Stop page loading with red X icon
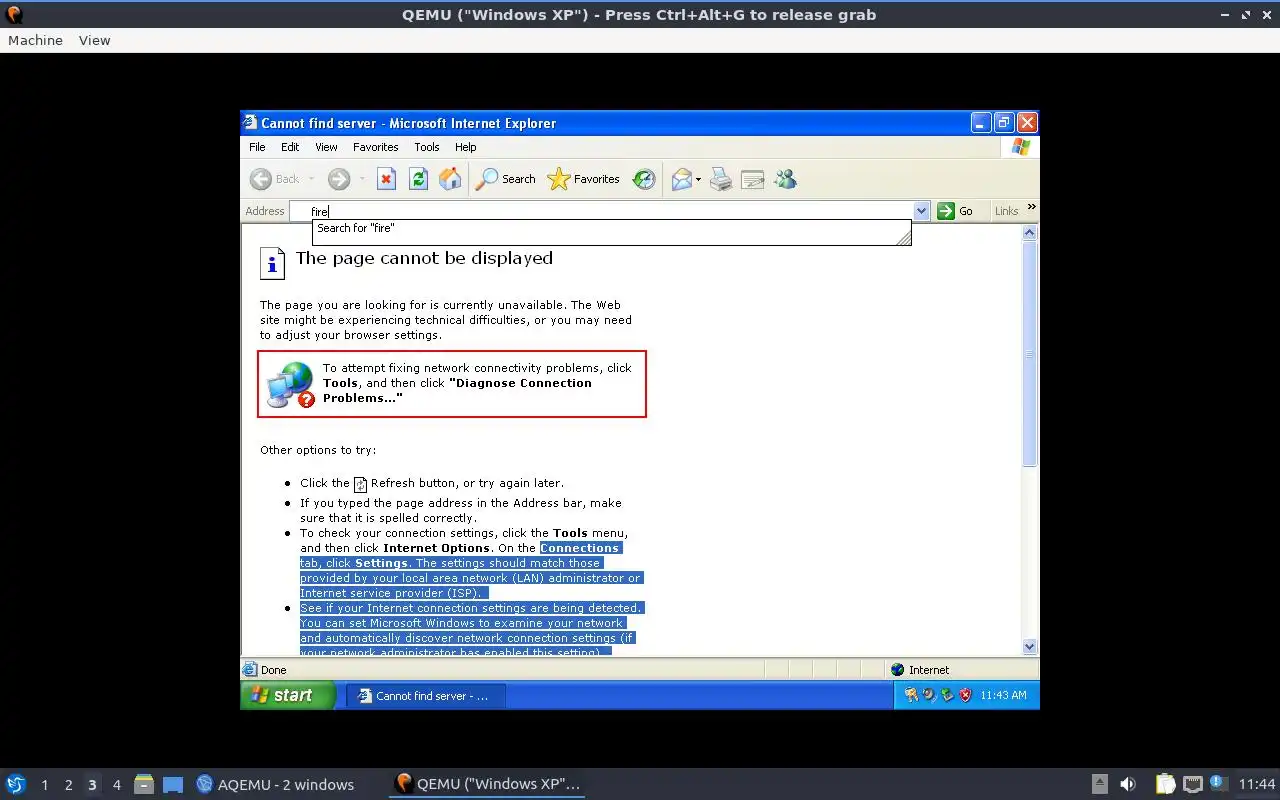The height and width of the screenshot is (800, 1280). tap(386, 179)
